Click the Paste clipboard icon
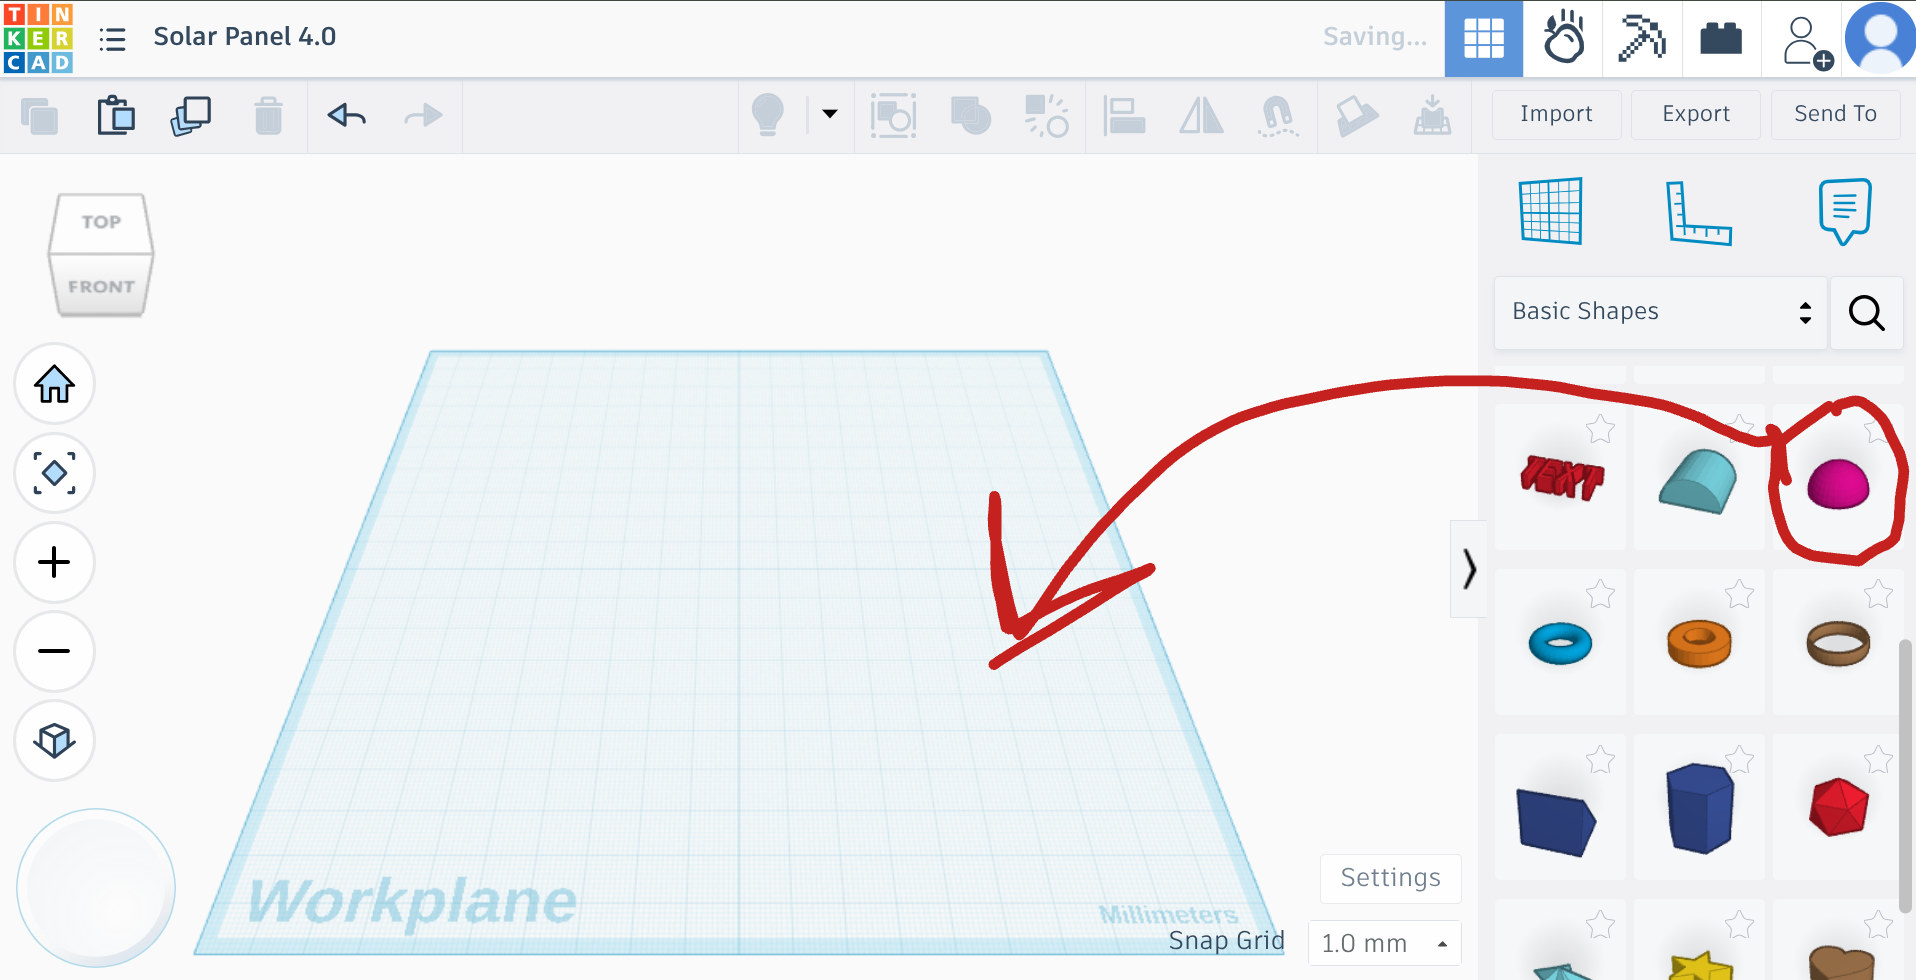Image resolution: width=1916 pixels, height=980 pixels. point(116,115)
